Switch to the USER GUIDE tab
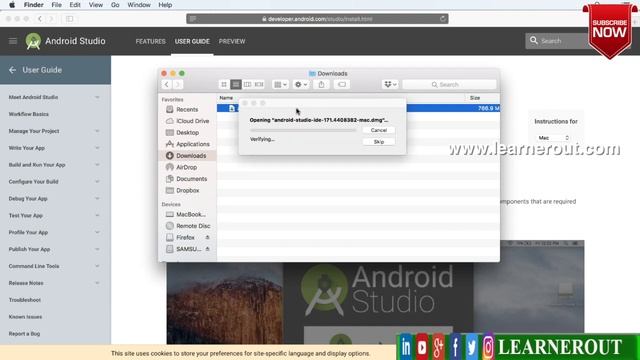This screenshot has height=360, width=640. [x=192, y=41]
